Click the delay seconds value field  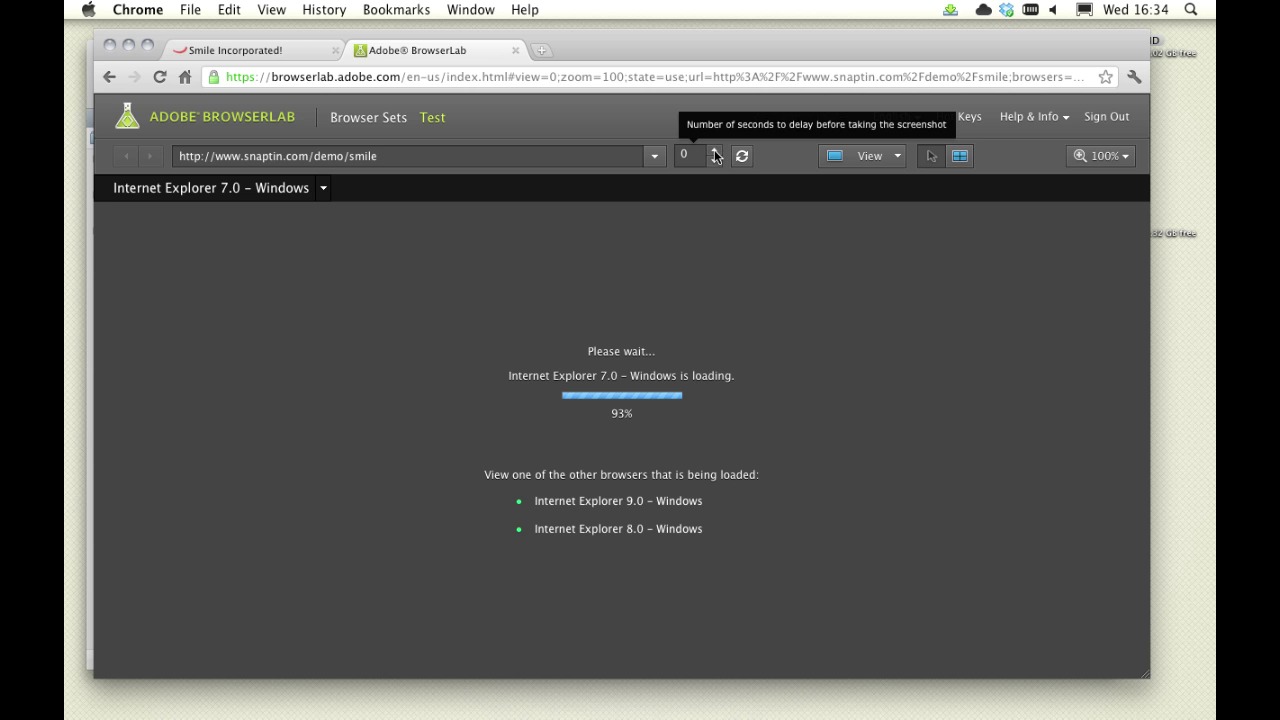(690, 156)
